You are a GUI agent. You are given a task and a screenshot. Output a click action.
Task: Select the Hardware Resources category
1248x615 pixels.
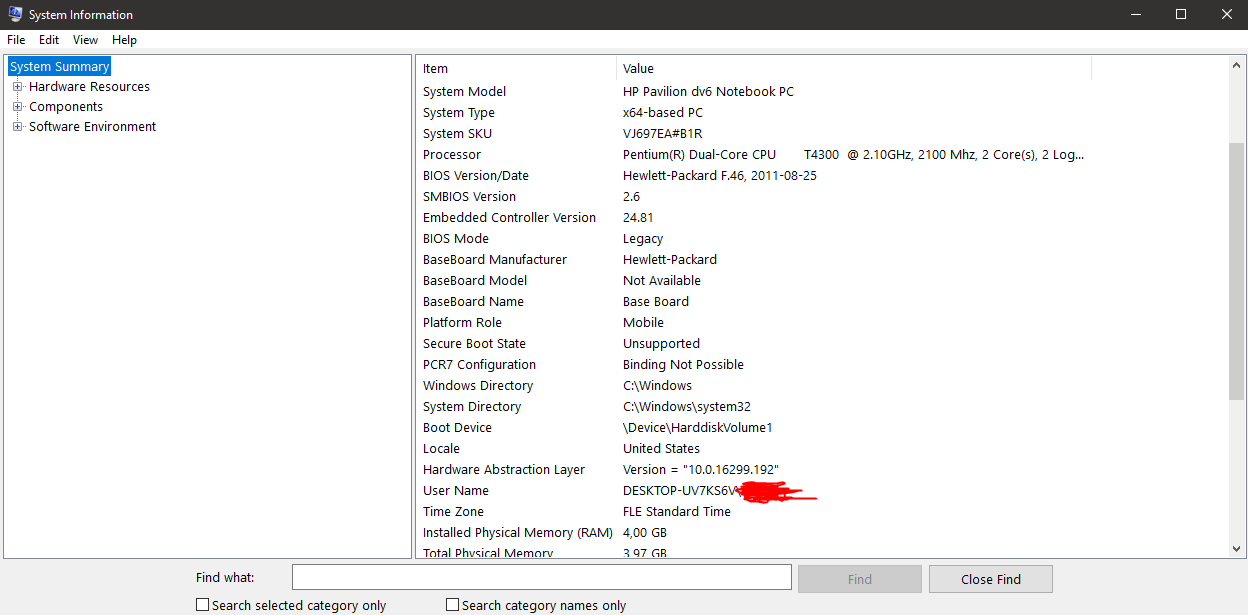(x=89, y=87)
